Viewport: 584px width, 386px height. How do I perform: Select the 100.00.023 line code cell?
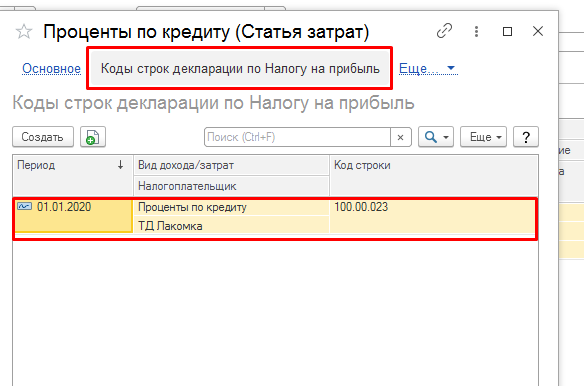434,216
